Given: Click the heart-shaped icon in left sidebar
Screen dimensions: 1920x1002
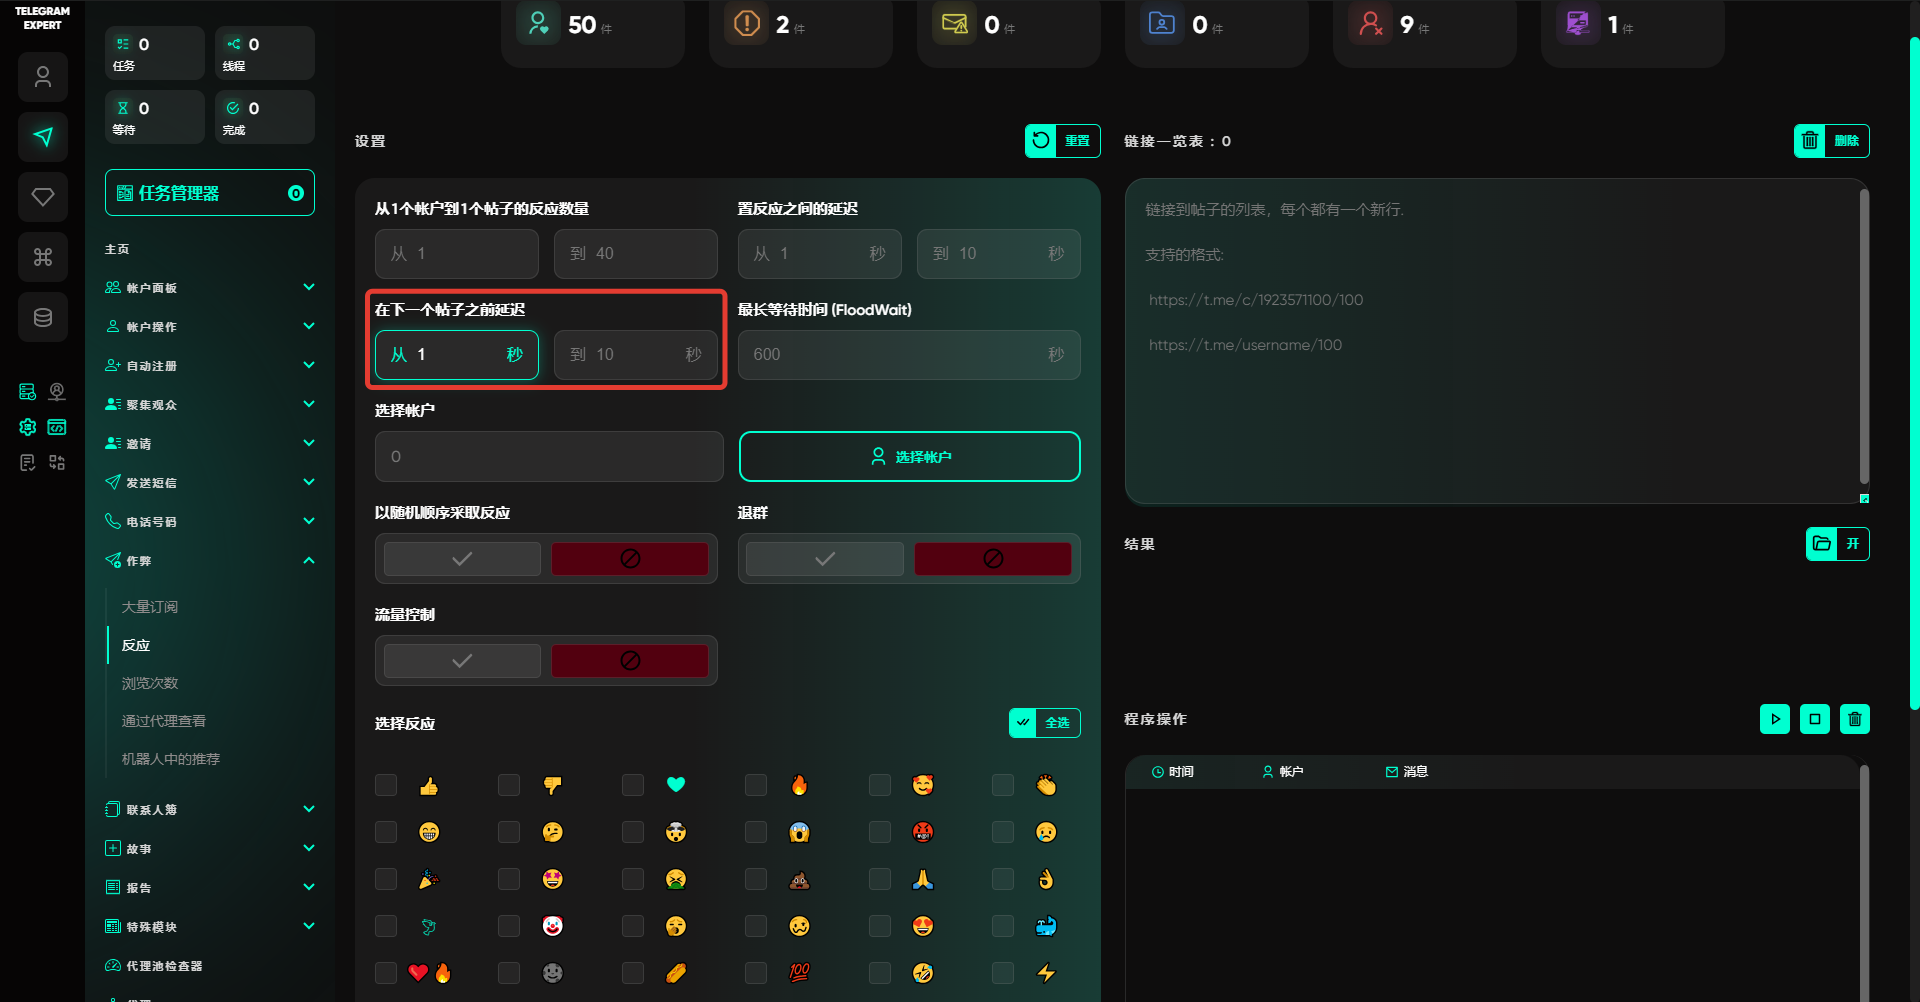Looking at the screenshot, I should 43,197.
